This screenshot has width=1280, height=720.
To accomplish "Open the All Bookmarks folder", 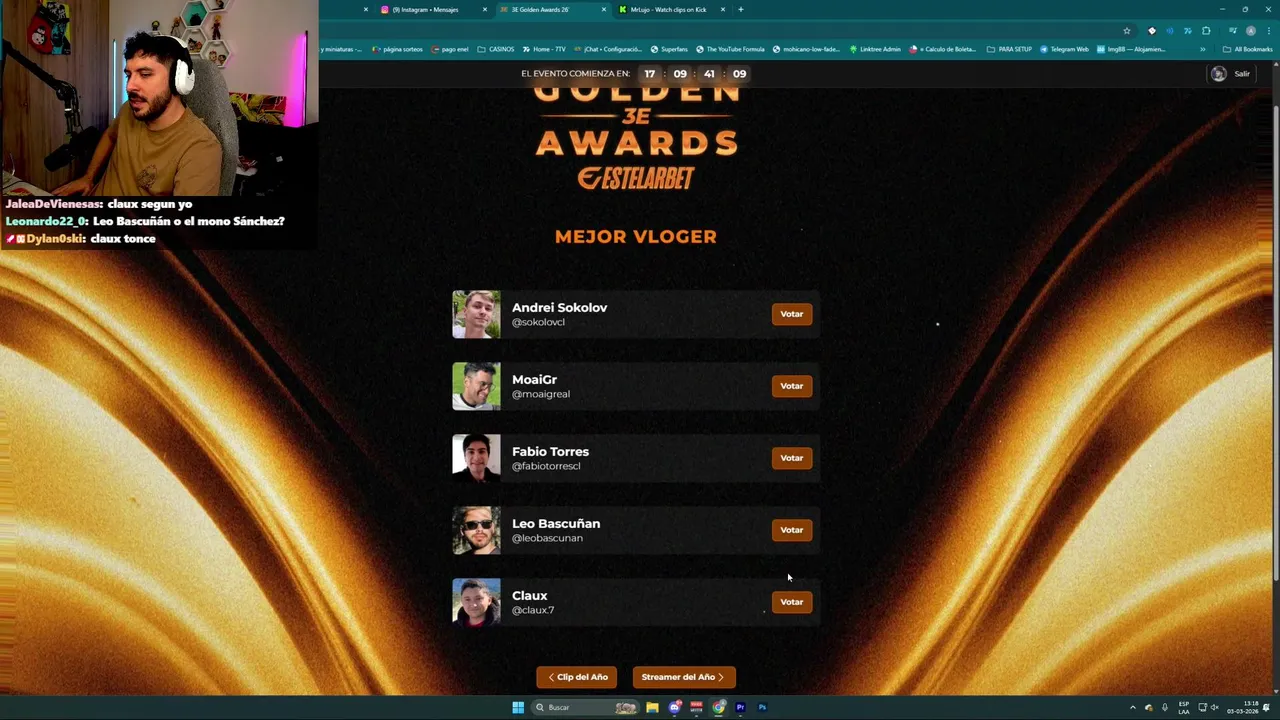I will coord(1247,49).
